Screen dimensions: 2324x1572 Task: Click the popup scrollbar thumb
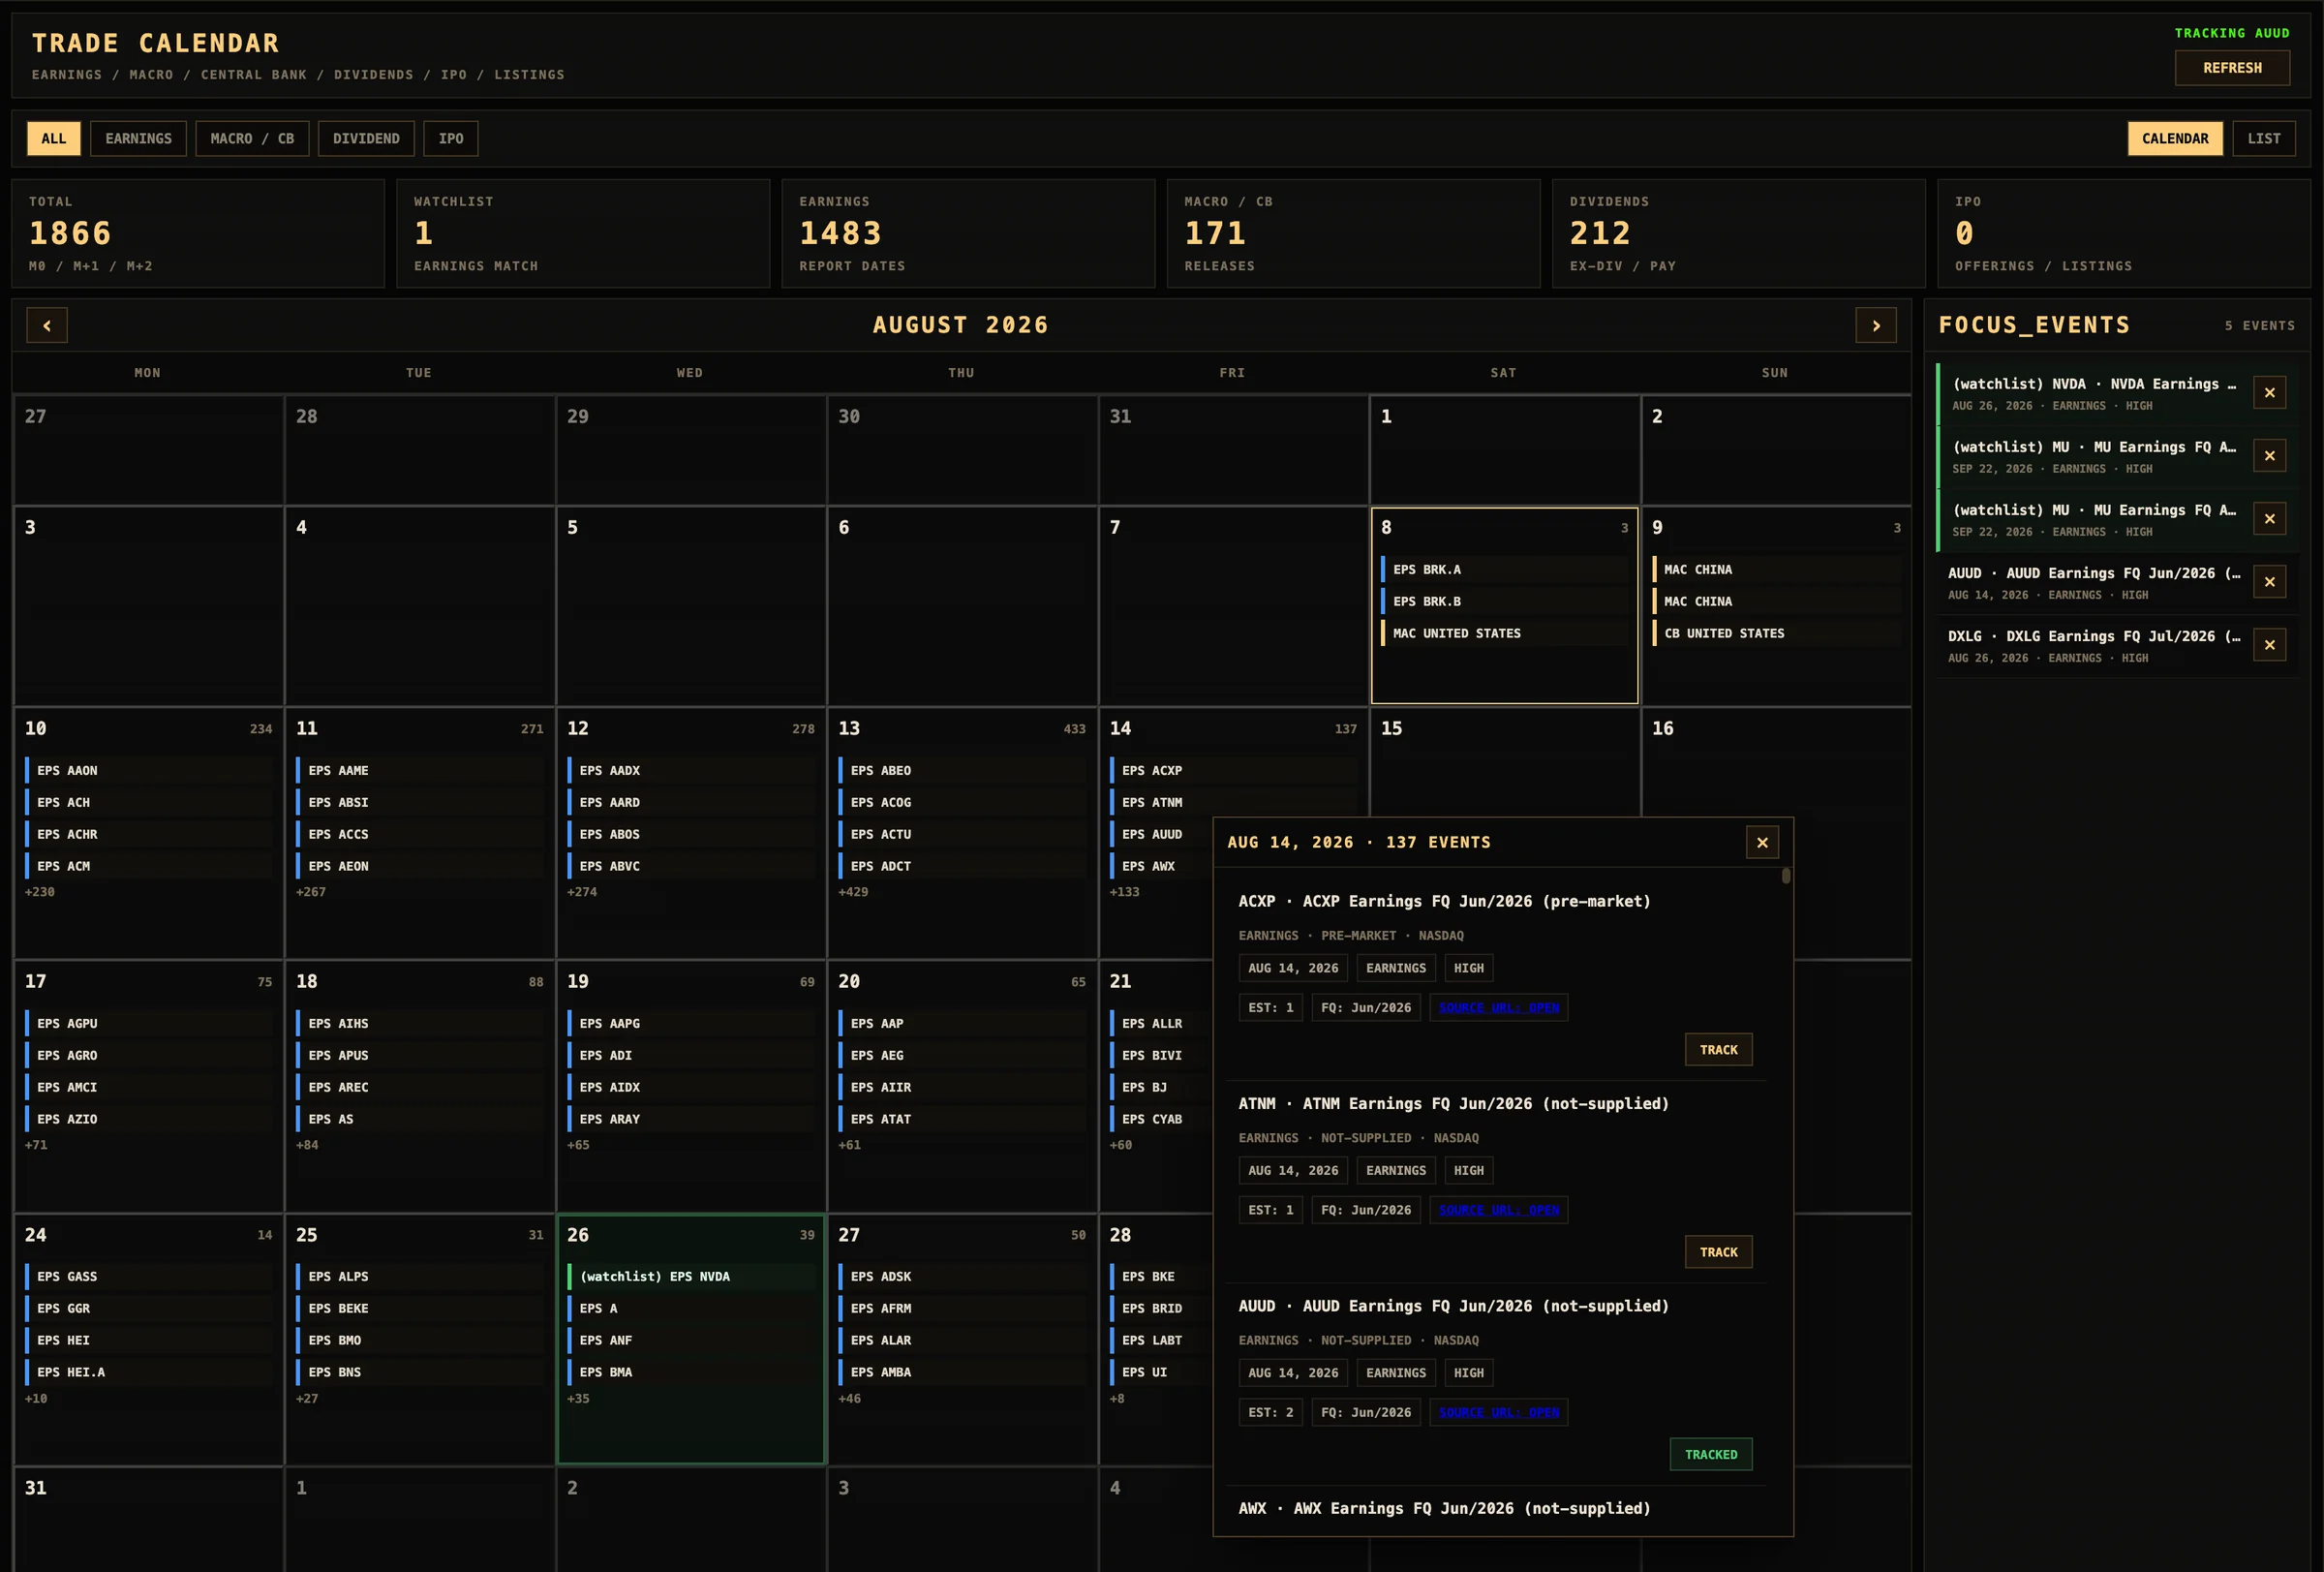[1785, 876]
